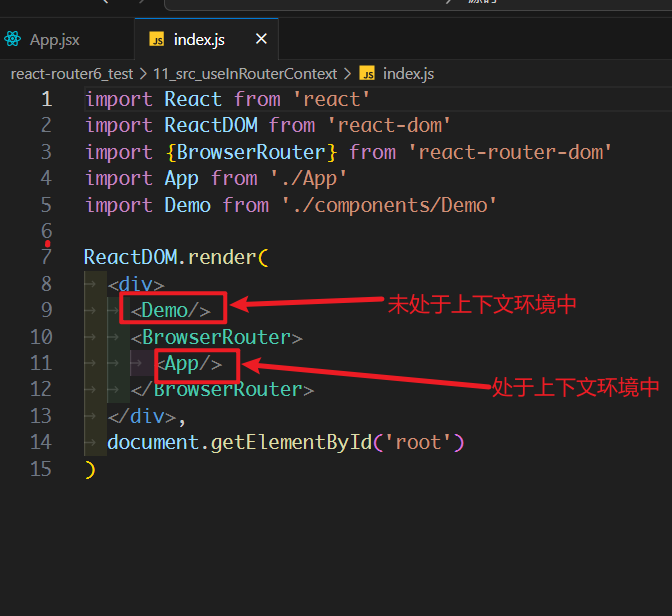The width and height of the screenshot is (672, 616).
Task: Click the './components/Demo' import path
Action: [389, 205]
